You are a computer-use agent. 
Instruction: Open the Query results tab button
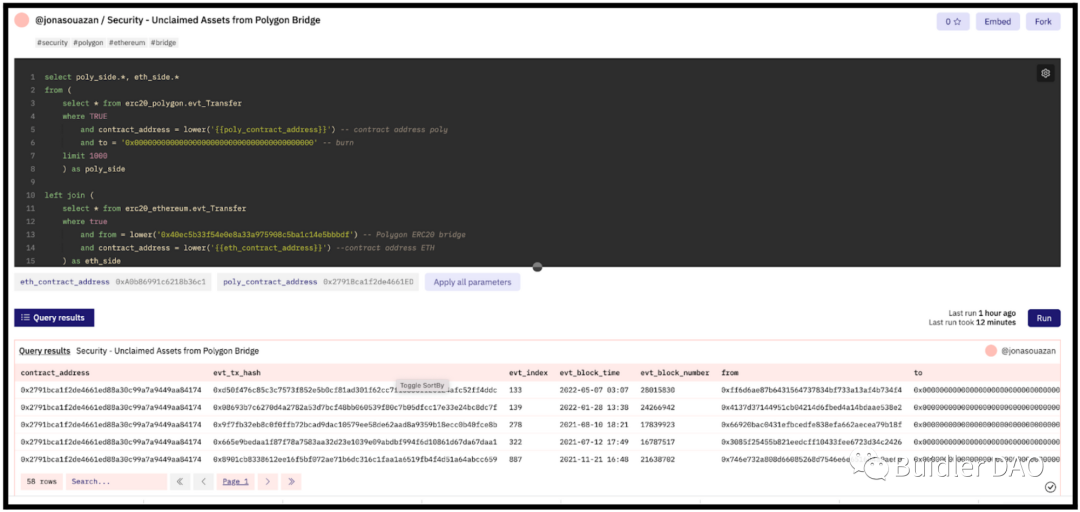point(55,318)
